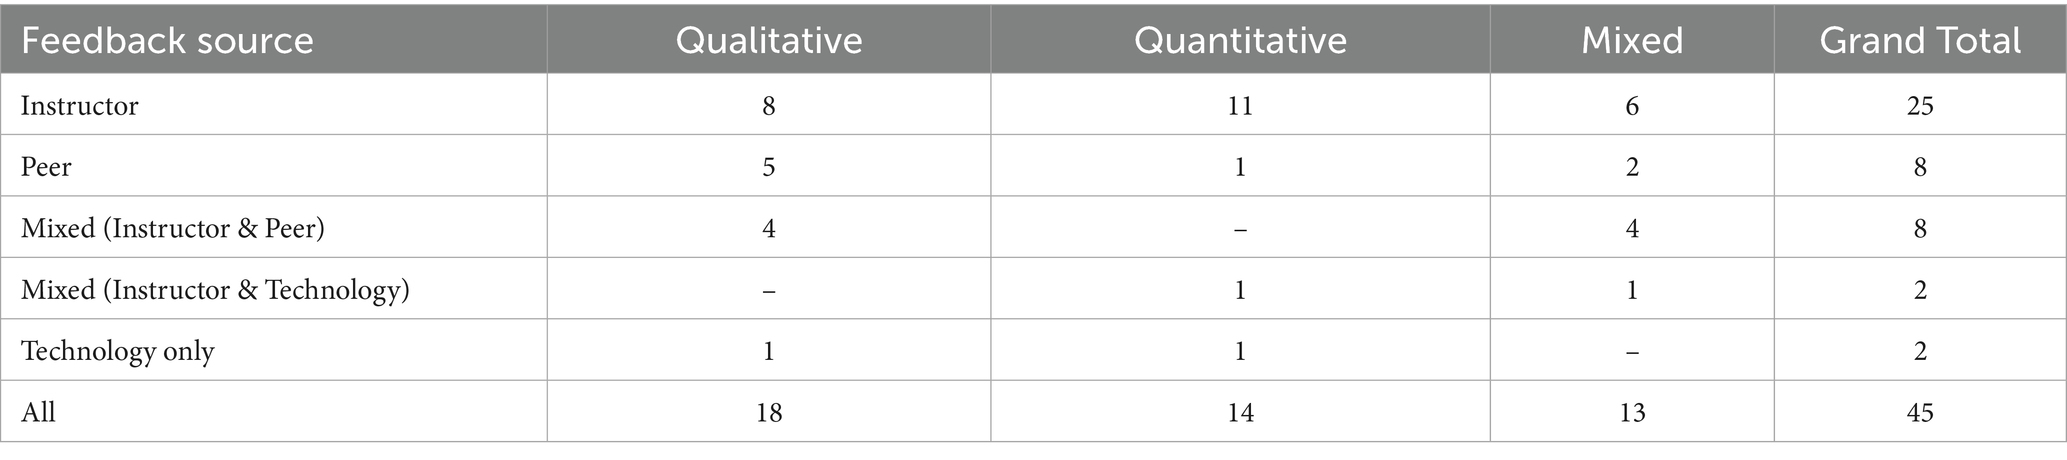
Task: Click the Instructor Mixed cell showing 6
Action: [1632, 105]
